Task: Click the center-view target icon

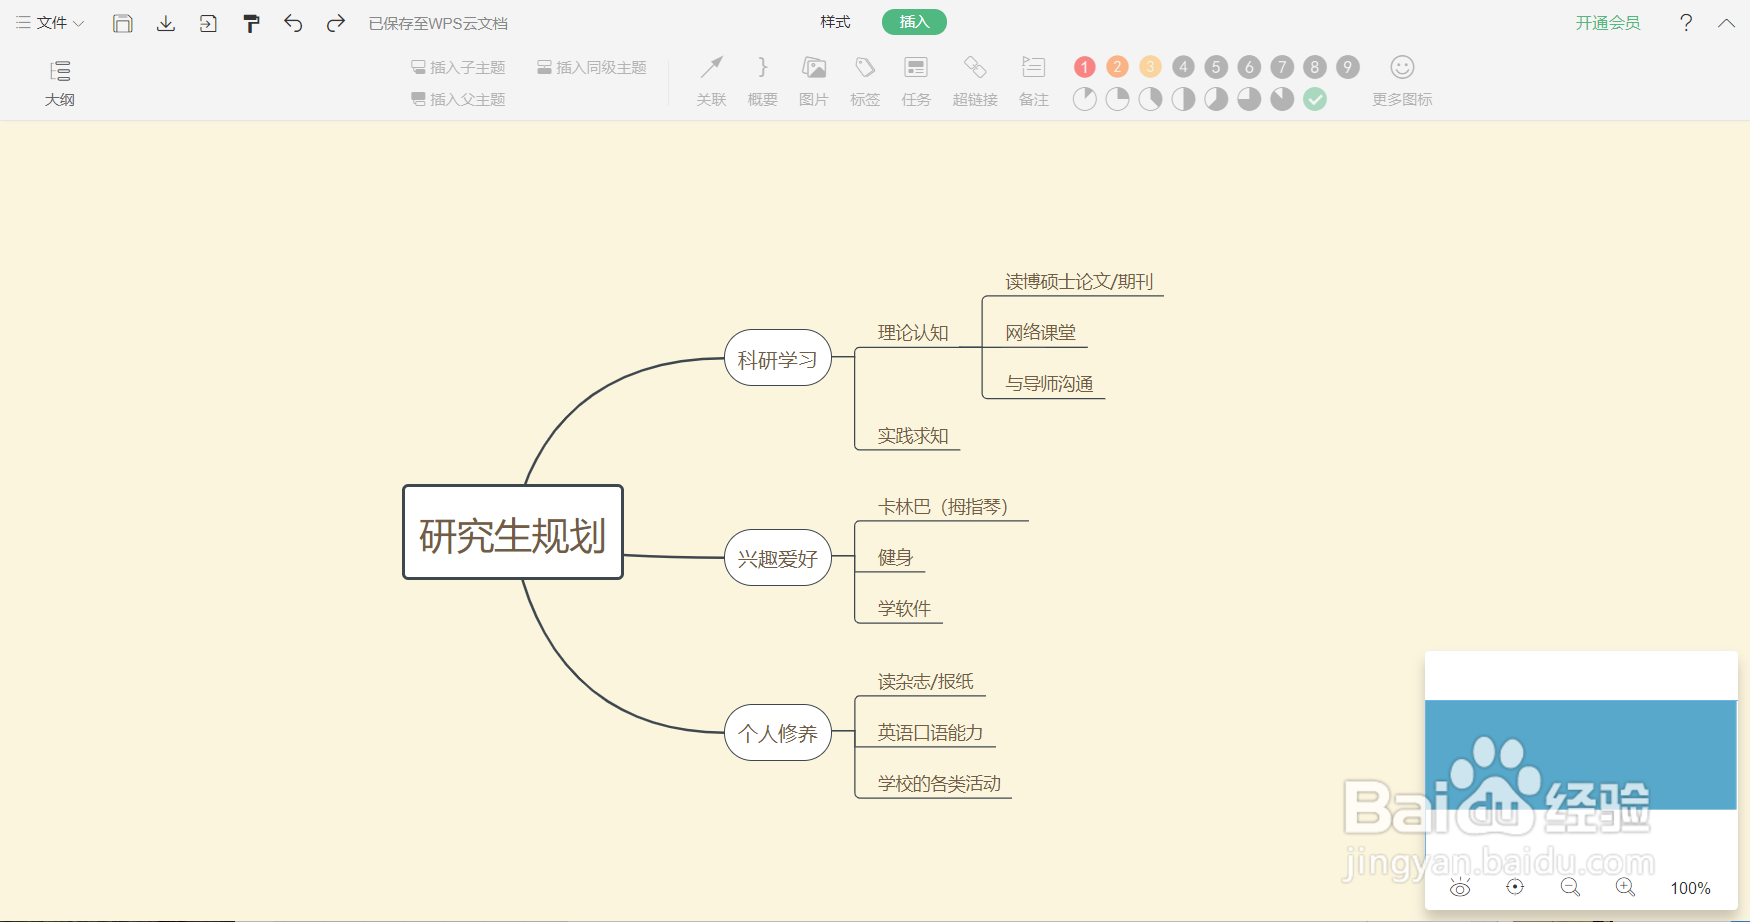Action: (1515, 887)
